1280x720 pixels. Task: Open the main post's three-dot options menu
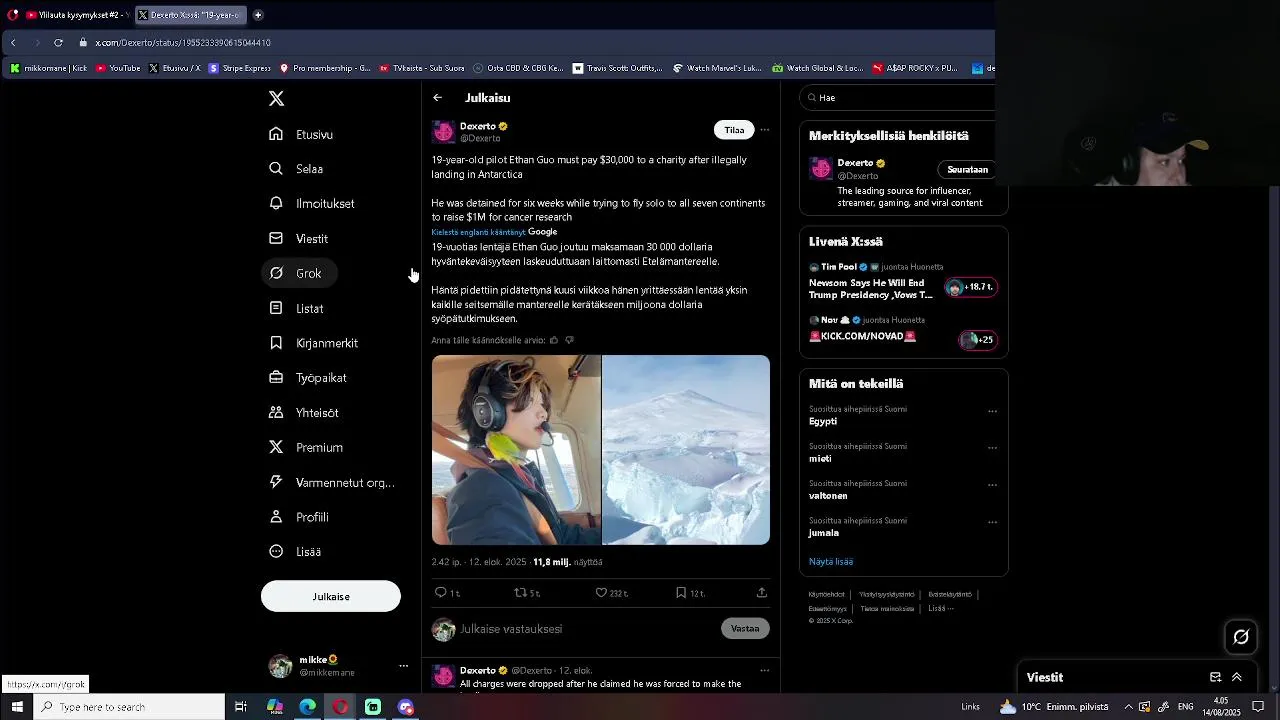coord(765,130)
